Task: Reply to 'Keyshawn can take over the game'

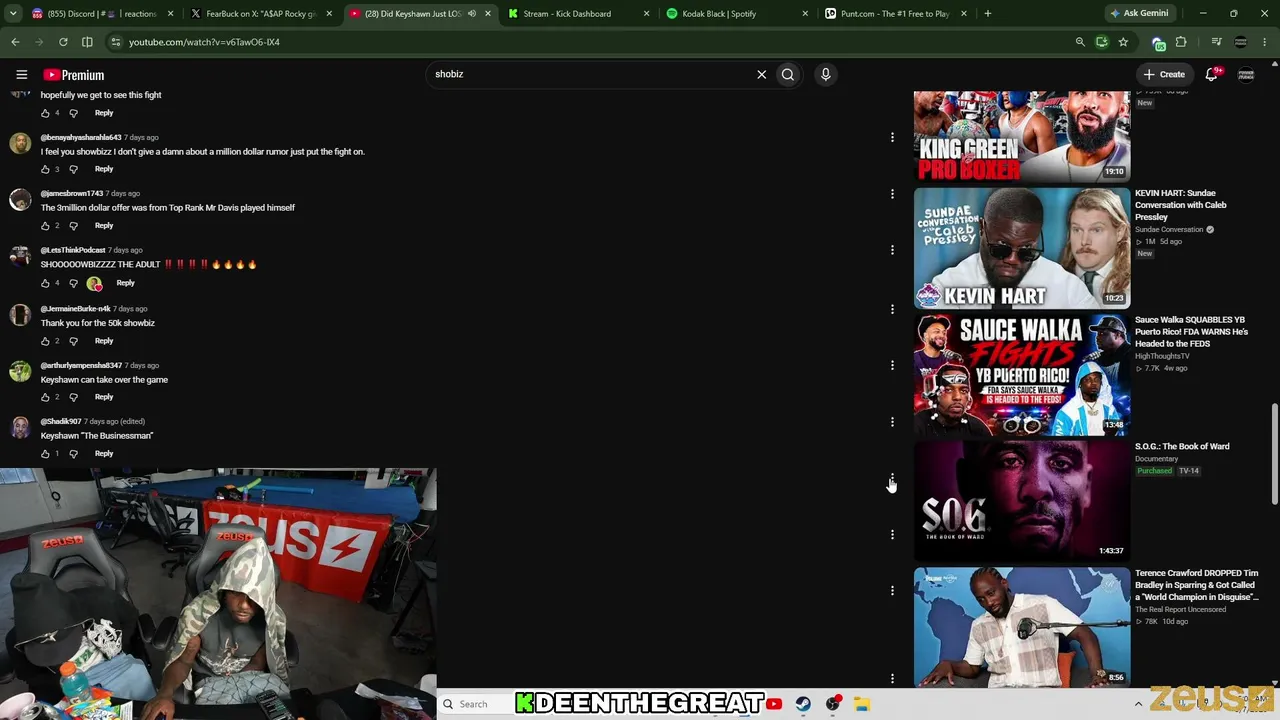Action: click(104, 397)
